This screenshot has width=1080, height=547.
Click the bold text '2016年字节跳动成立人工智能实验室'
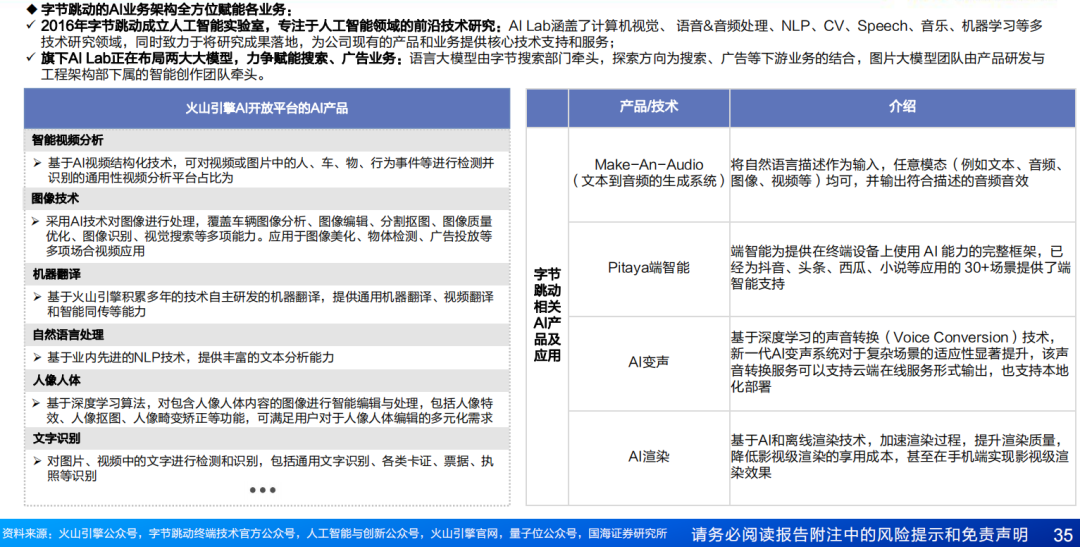[x=152, y=26]
